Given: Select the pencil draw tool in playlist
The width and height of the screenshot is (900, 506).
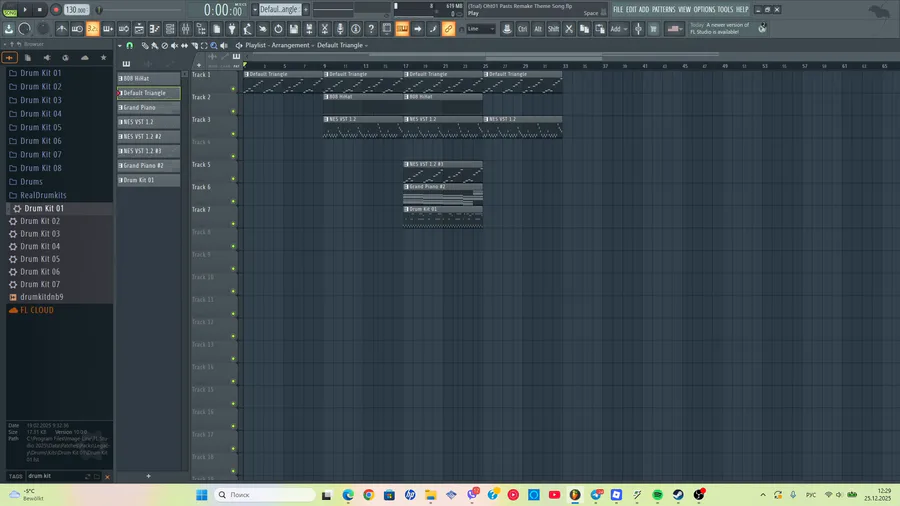Looking at the screenshot, I should pyautogui.click(x=145, y=45).
